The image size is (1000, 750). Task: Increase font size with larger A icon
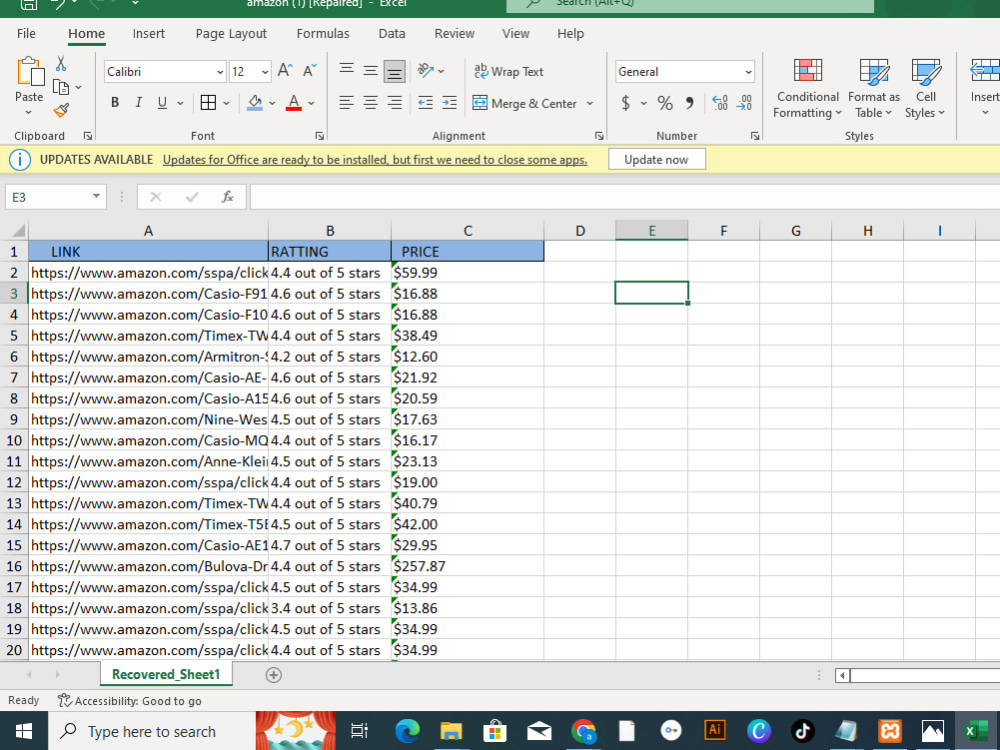point(285,71)
